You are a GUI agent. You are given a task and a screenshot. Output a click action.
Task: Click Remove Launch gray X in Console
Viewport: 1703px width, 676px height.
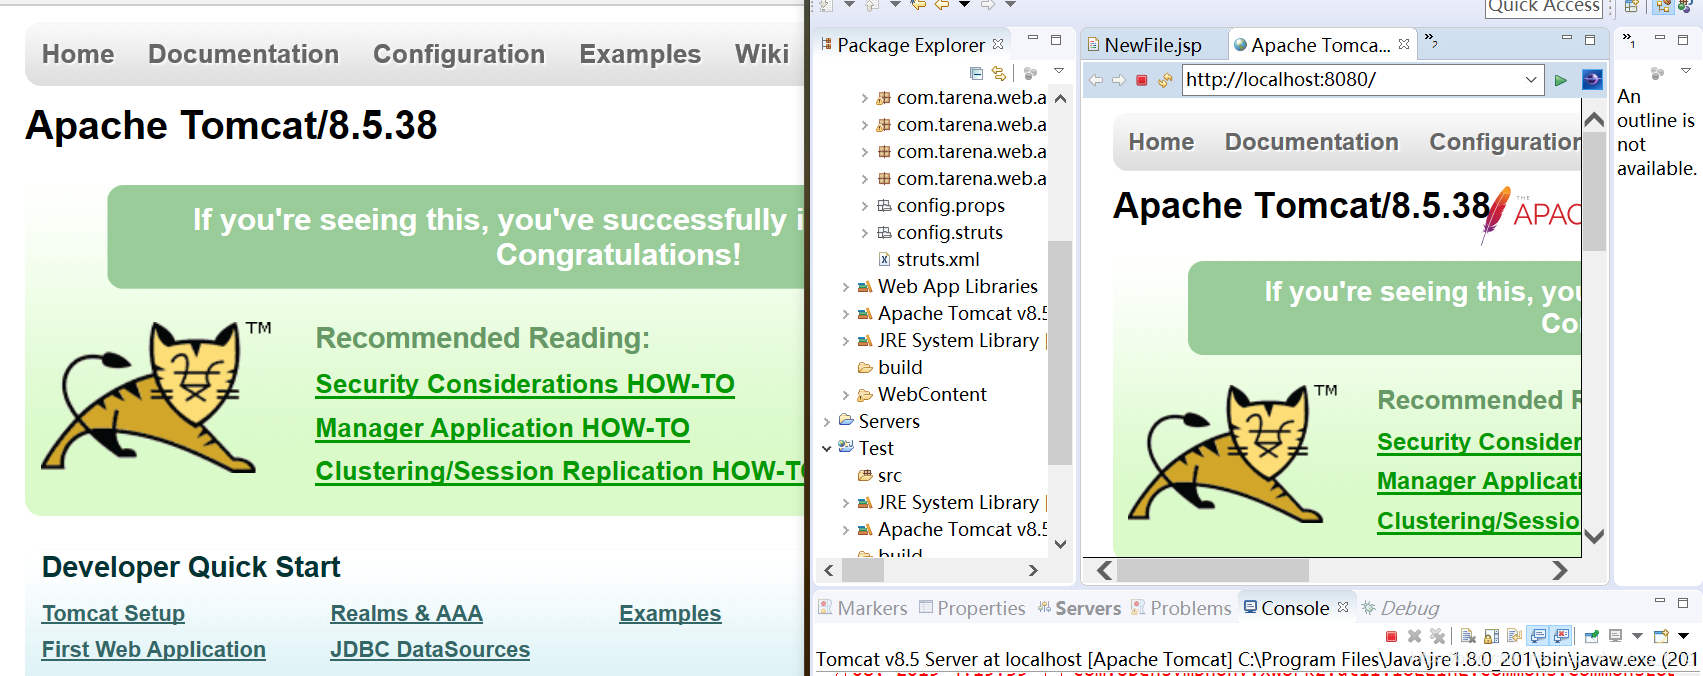tap(1414, 636)
